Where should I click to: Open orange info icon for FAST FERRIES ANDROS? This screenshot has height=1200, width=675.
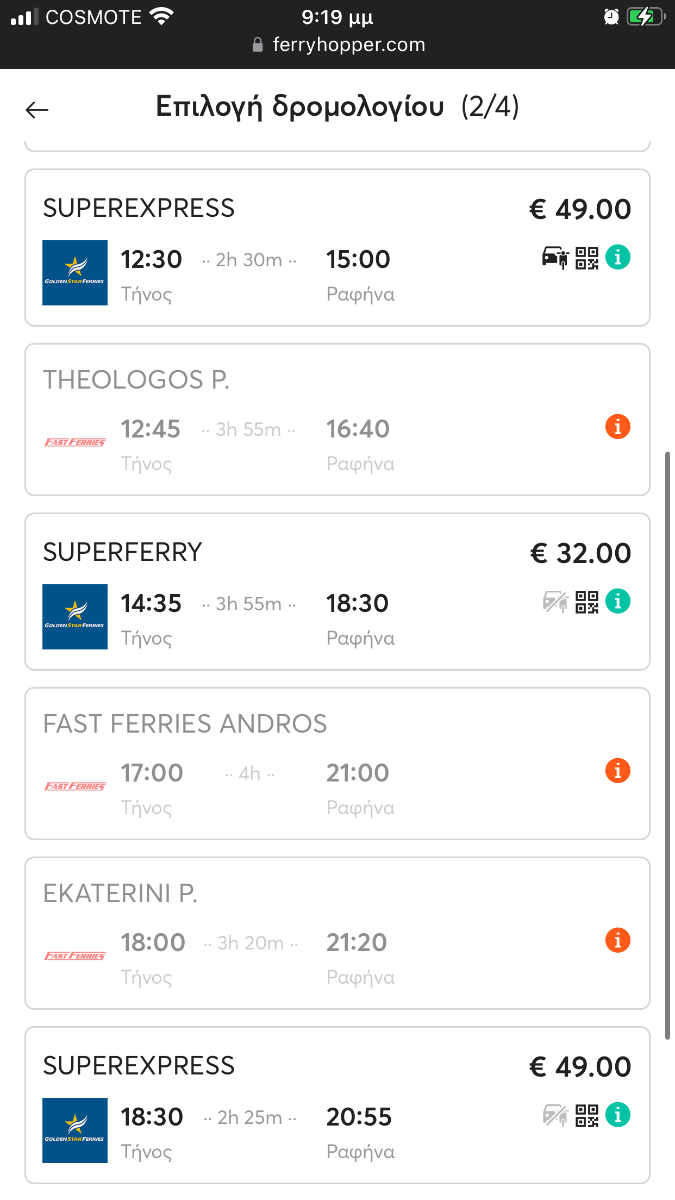[x=618, y=771]
